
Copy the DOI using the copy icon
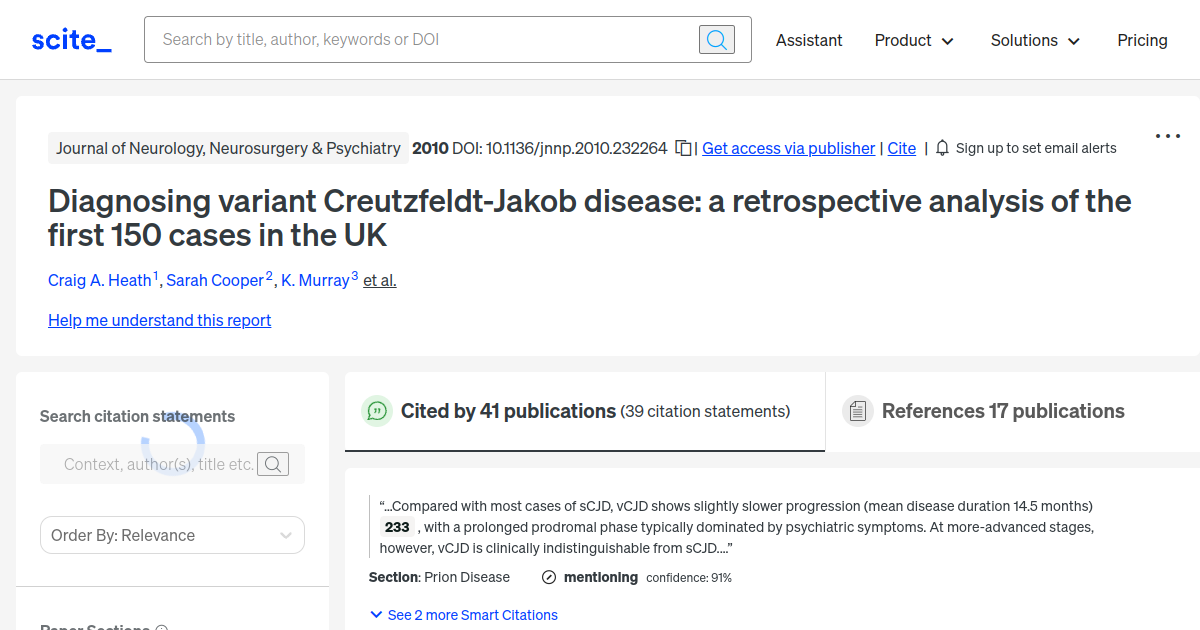(x=683, y=147)
